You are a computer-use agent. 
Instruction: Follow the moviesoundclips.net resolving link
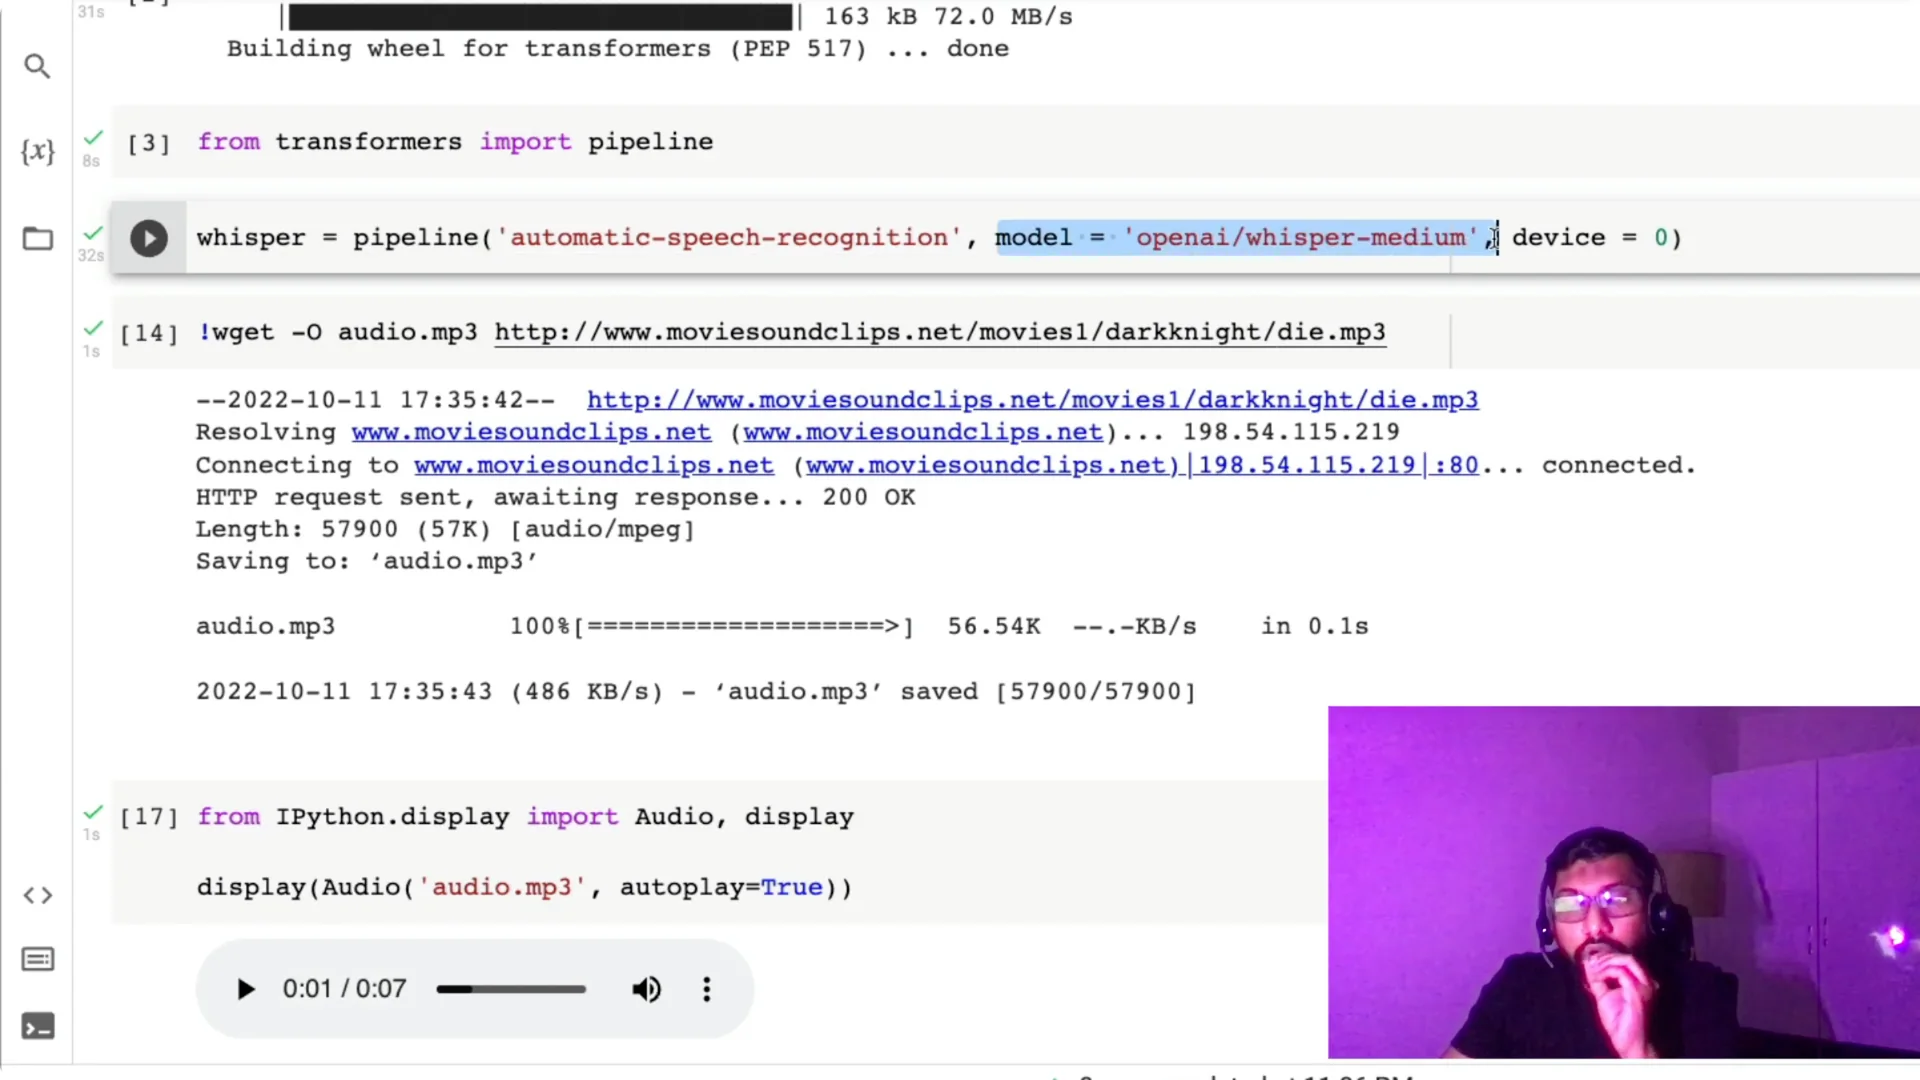point(530,432)
